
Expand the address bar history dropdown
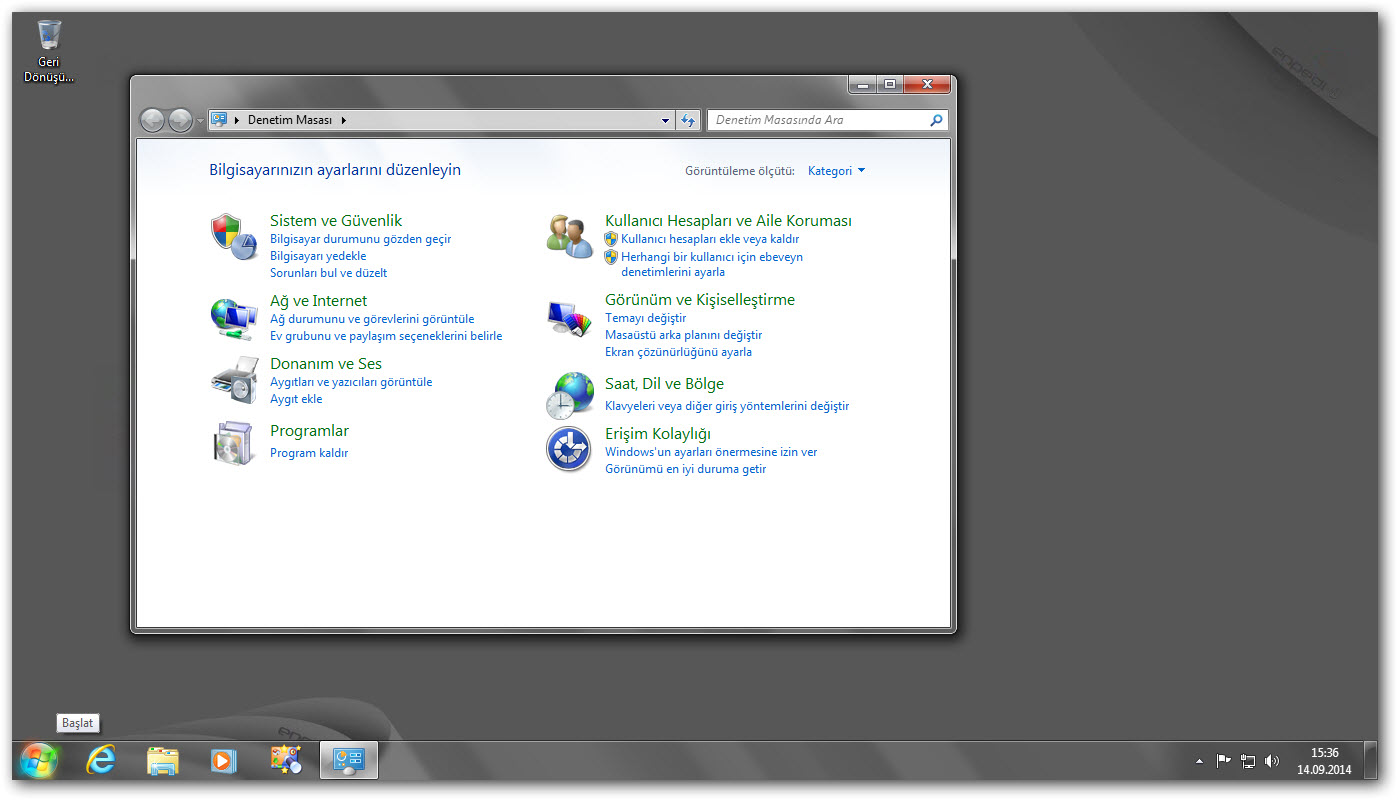[666, 120]
